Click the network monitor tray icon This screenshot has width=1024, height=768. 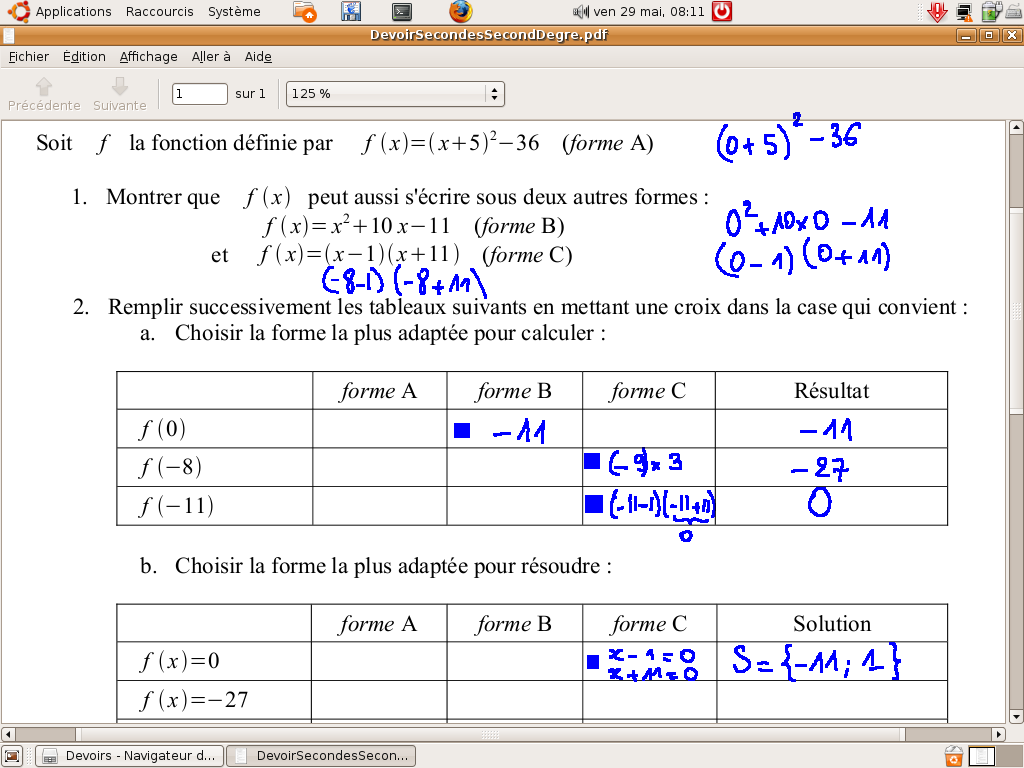tap(964, 12)
